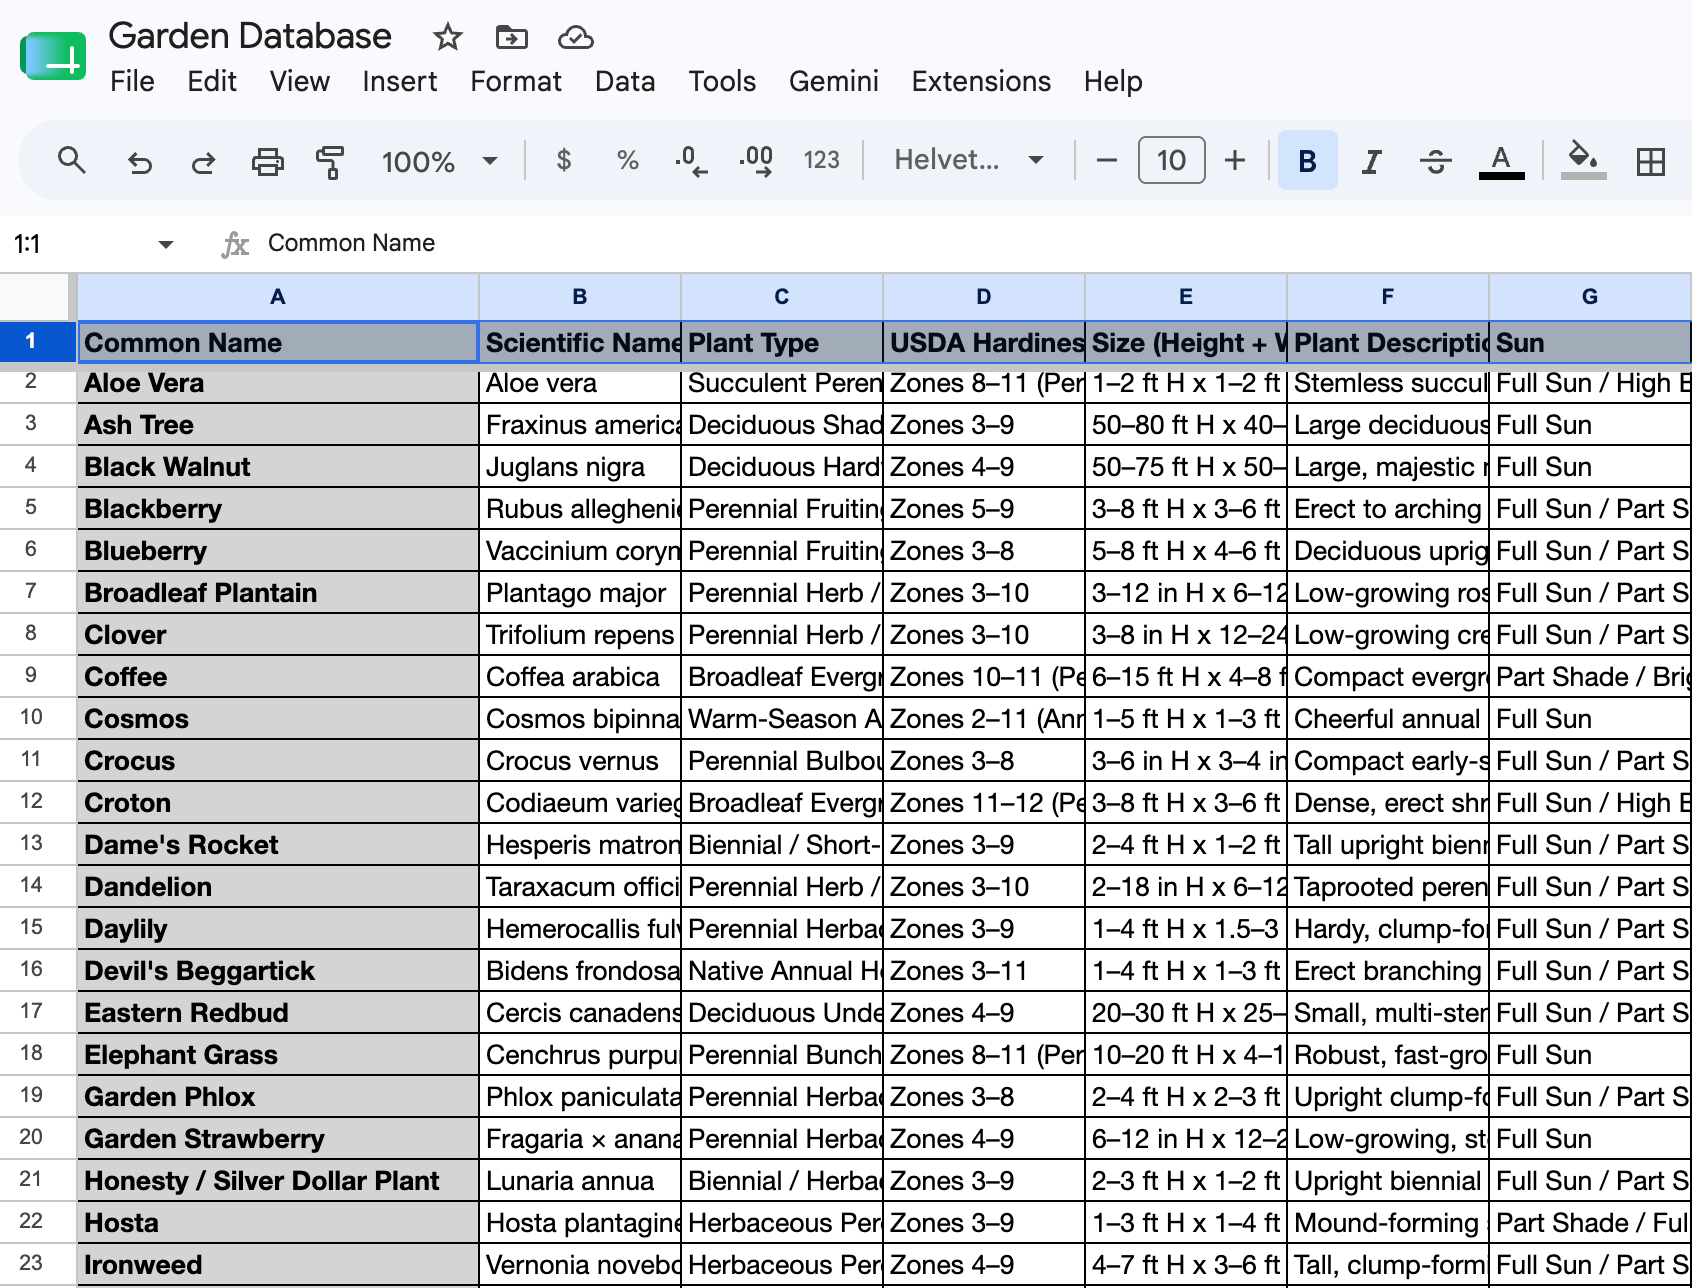Viewport: 1692px width, 1288px height.
Task: Click the Ironweed cell
Action: click(278, 1265)
